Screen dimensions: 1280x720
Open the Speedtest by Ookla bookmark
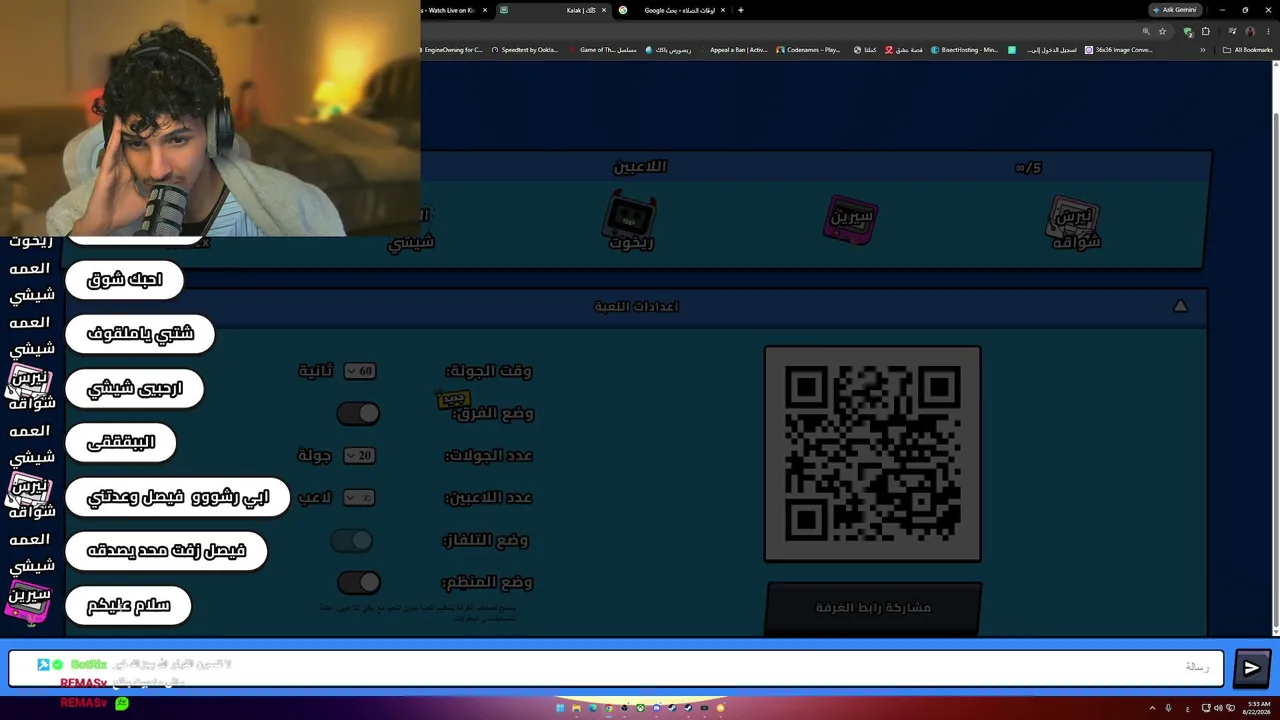525,50
